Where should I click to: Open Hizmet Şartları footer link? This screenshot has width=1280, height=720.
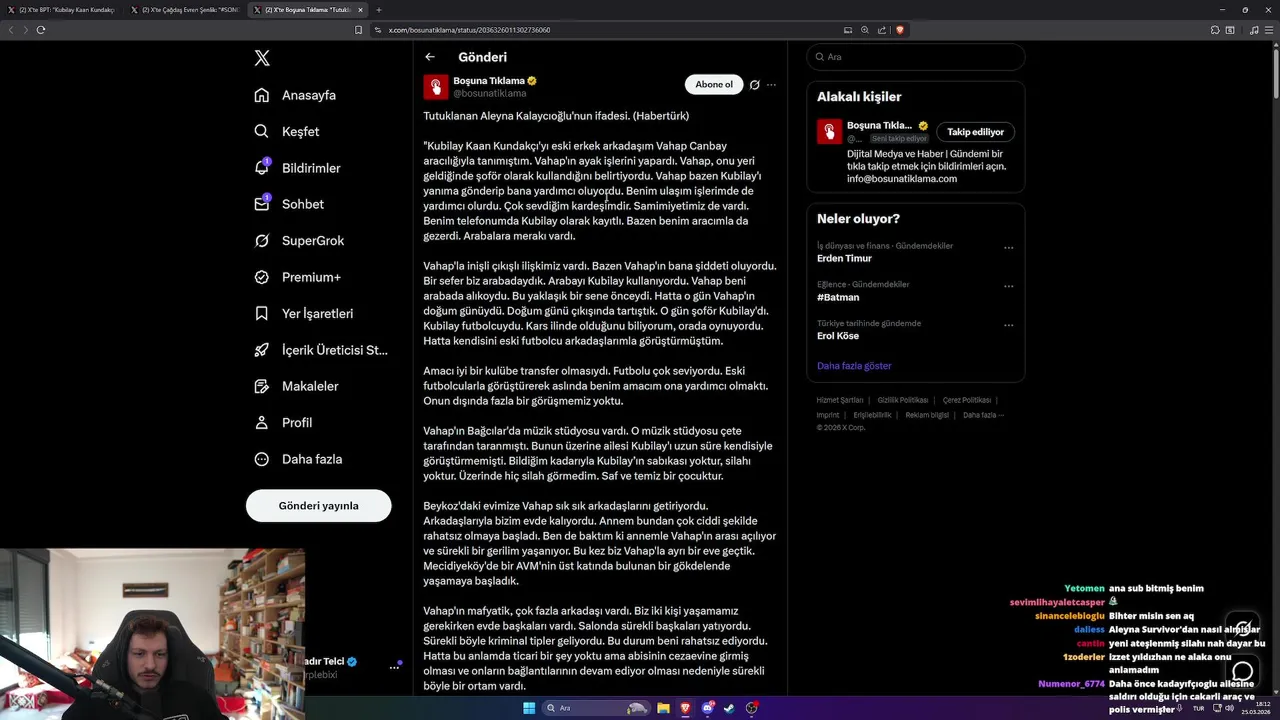point(839,400)
